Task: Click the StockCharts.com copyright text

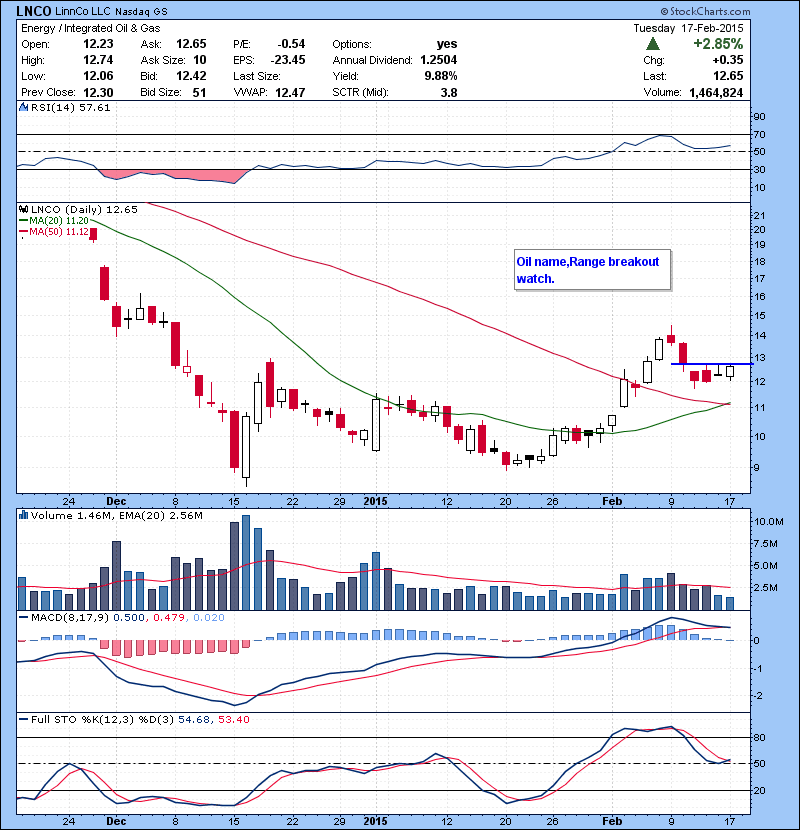Action: point(705,11)
